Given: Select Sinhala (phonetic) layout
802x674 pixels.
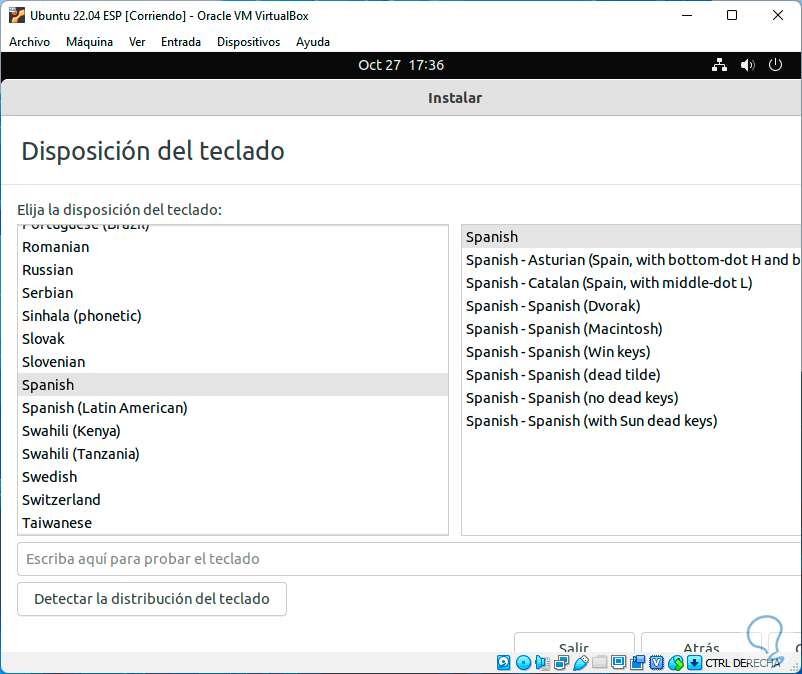Looking at the screenshot, I should tap(233, 316).
